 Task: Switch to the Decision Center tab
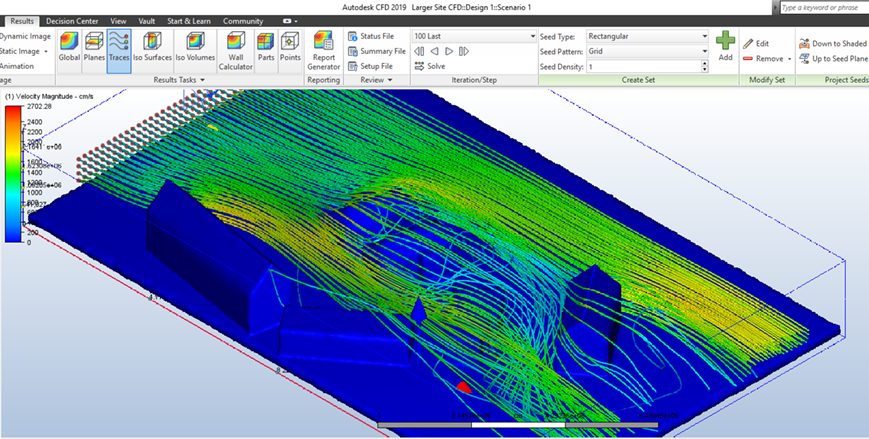[x=74, y=20]
